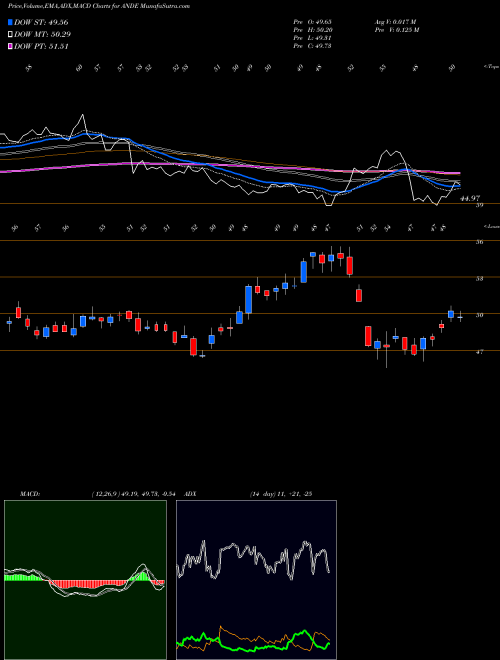Click the tallest blue candlestick near 53
This screenshot has width=500, height=660.
[249, 300]
